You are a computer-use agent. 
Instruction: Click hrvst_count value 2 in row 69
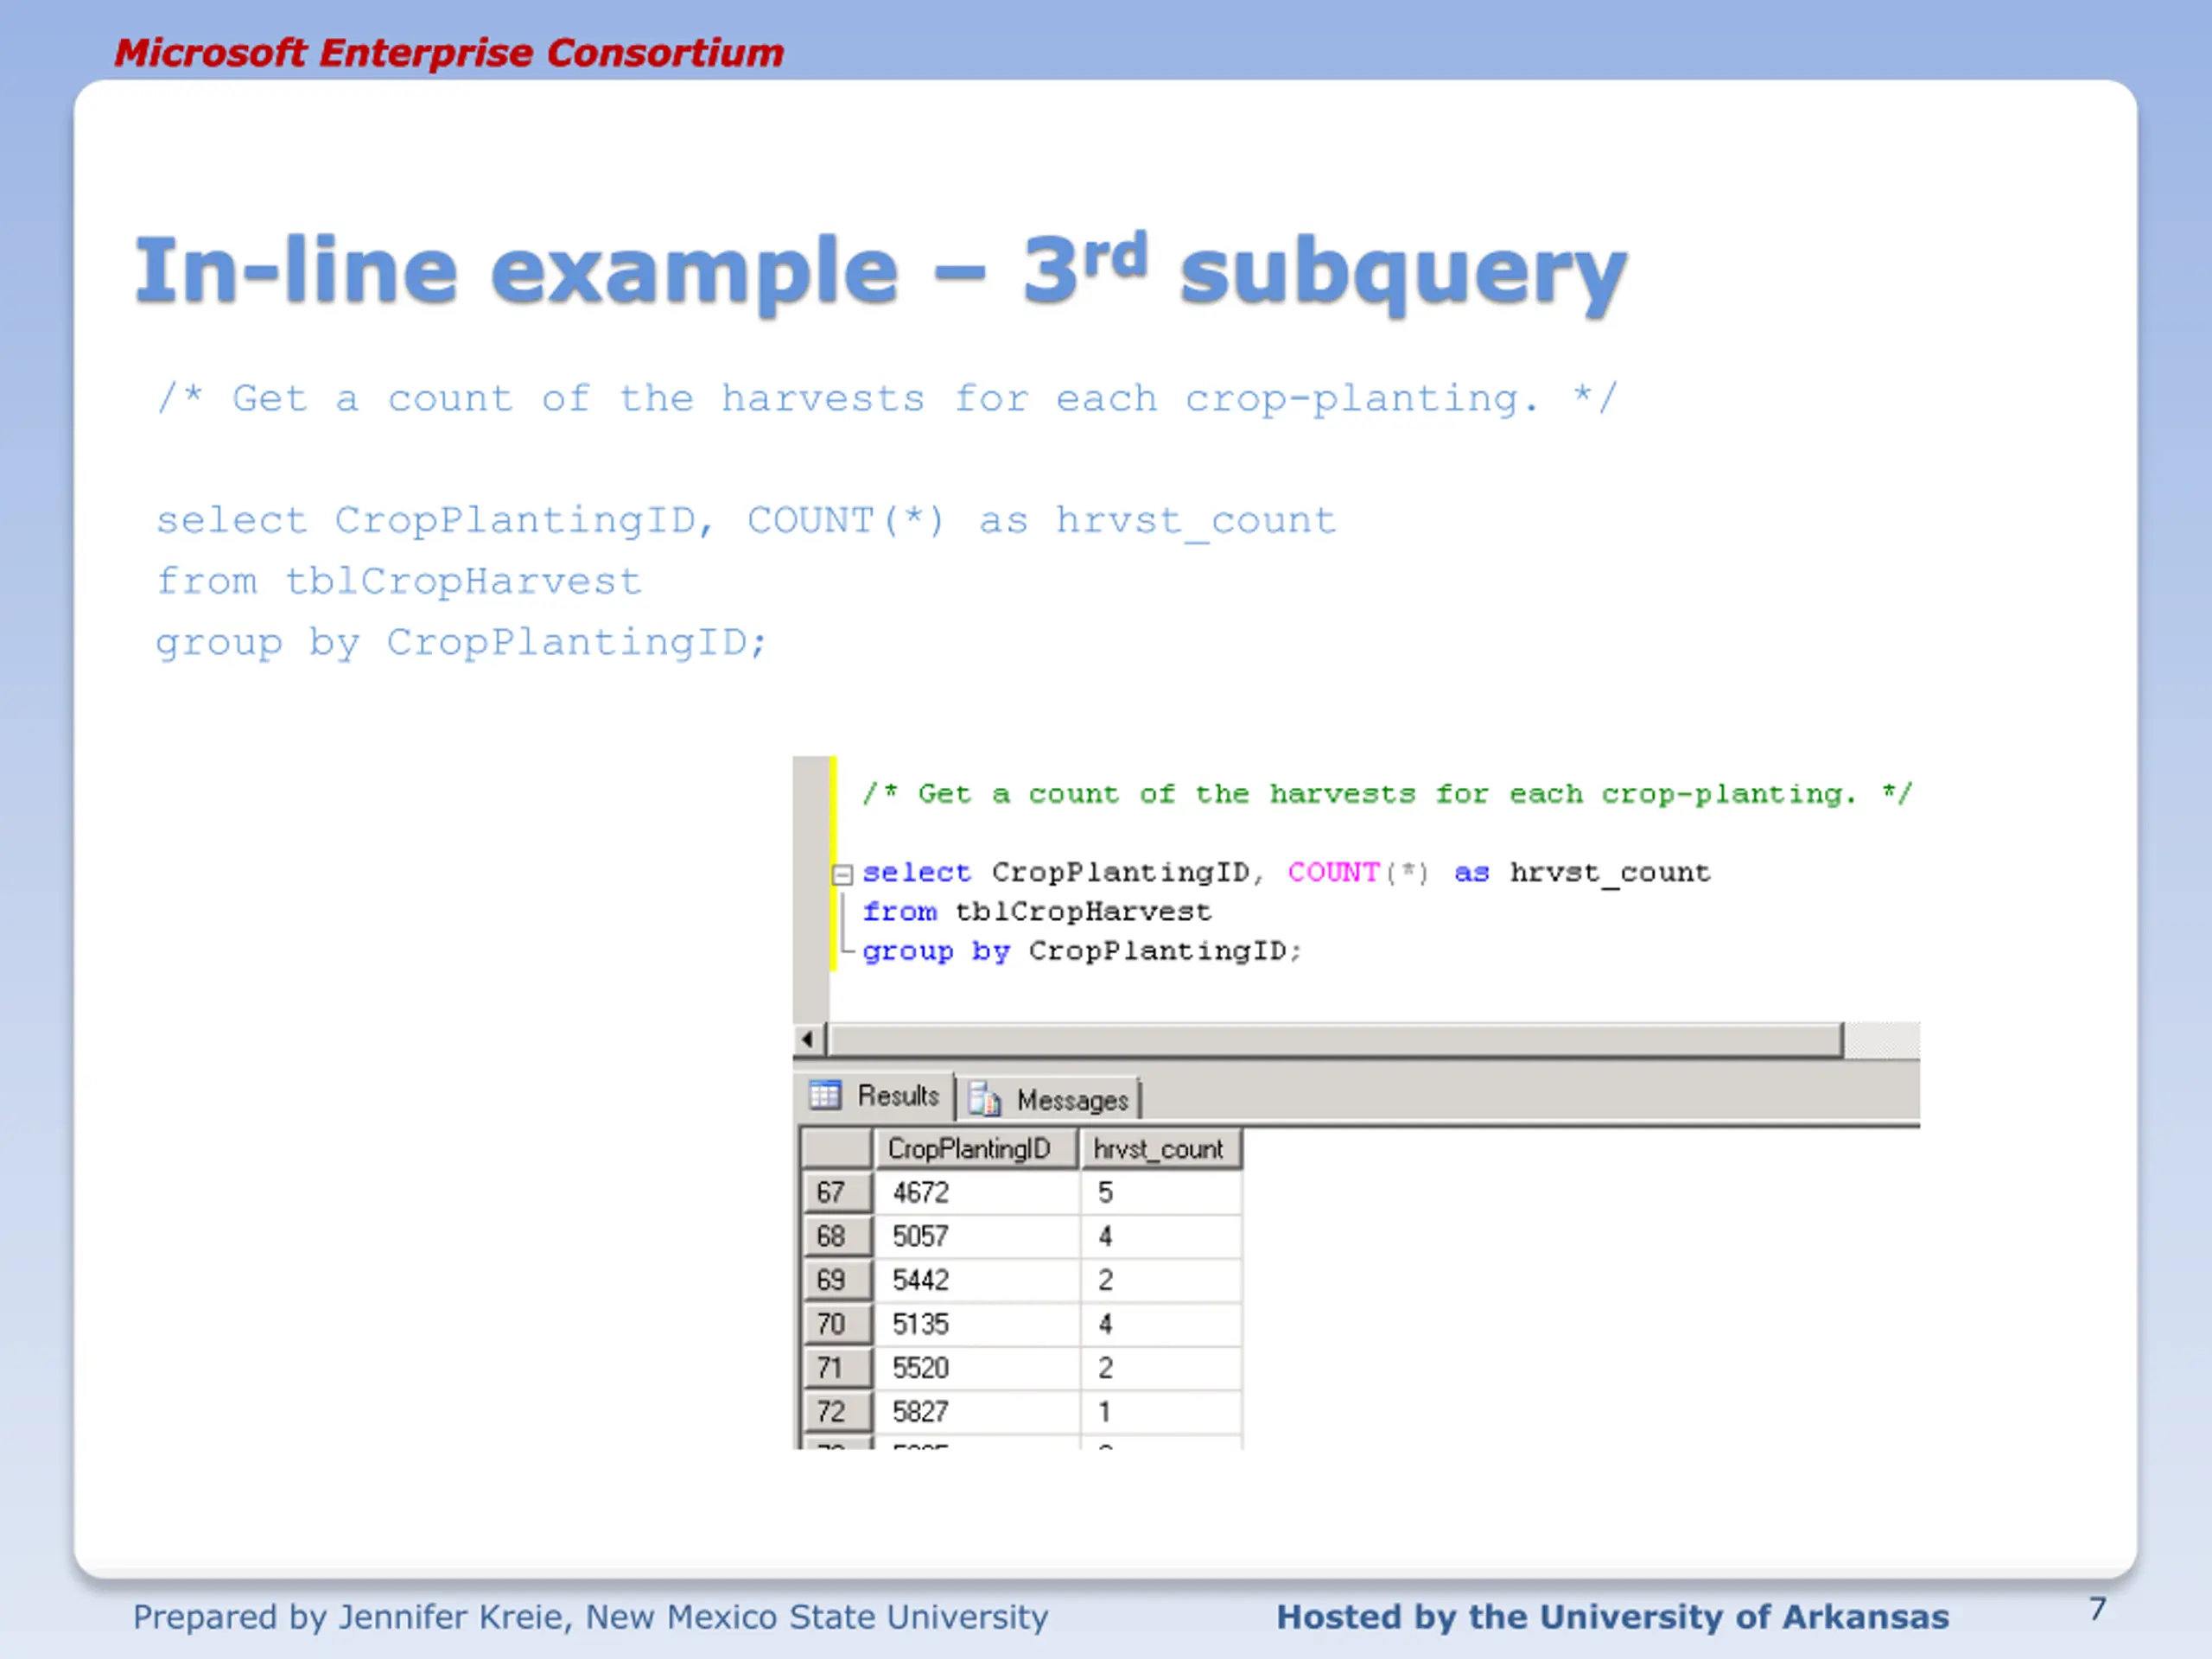click(1161, 1280)
